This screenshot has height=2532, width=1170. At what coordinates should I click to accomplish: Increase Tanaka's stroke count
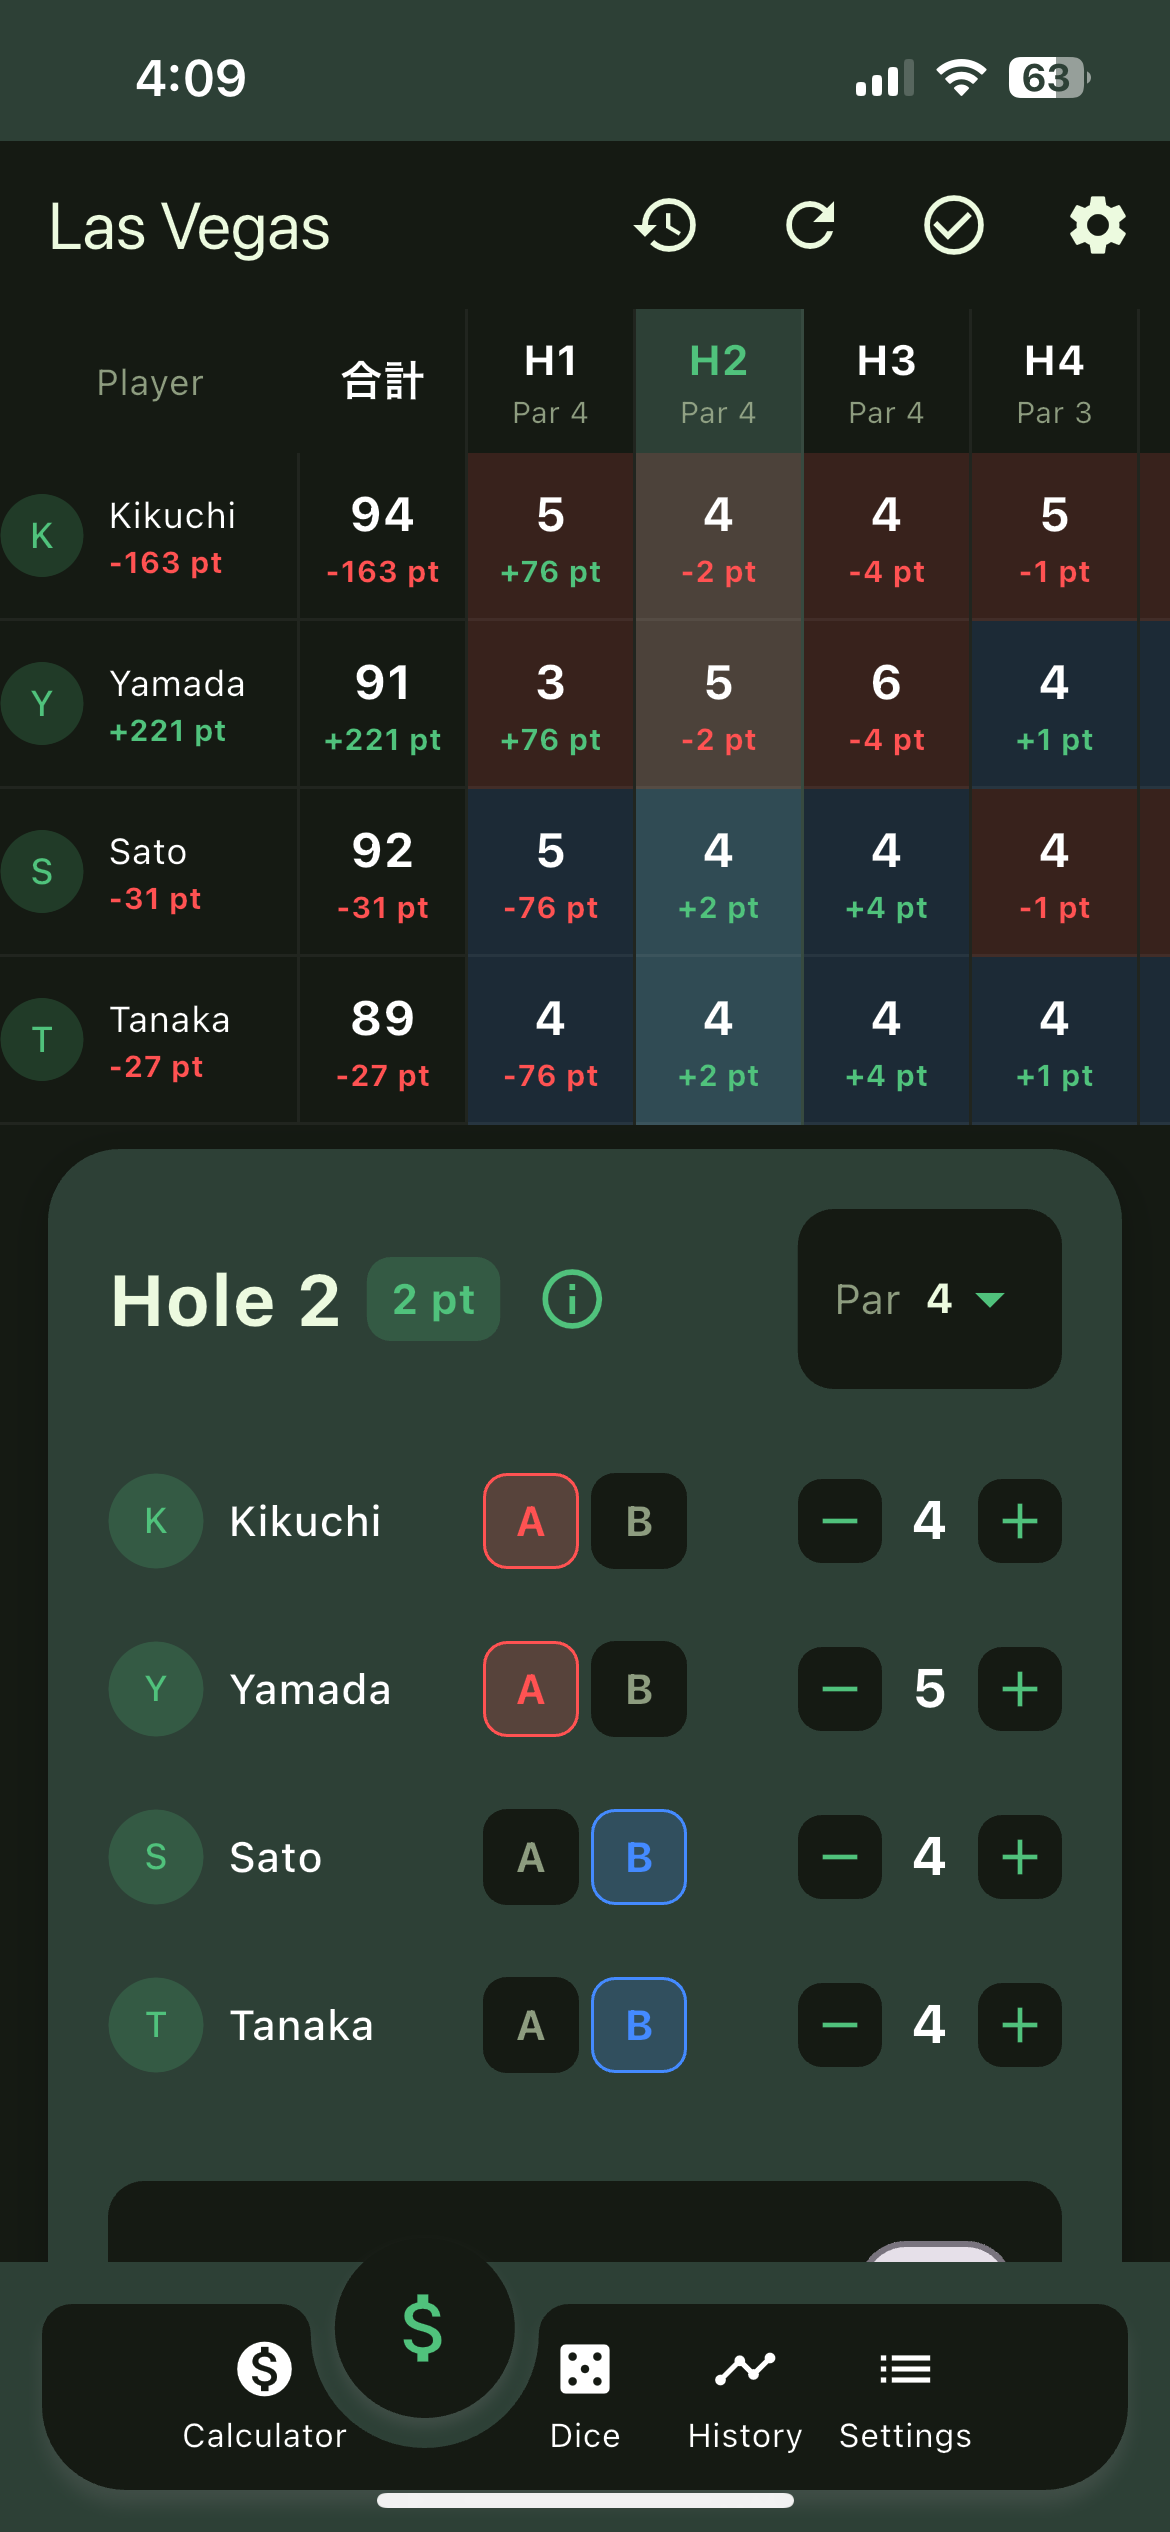coord(1019,2025)
